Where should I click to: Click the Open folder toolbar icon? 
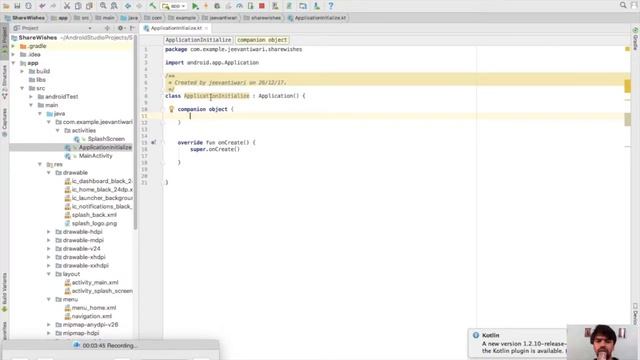pyautogui.click(x=6, y=6)
